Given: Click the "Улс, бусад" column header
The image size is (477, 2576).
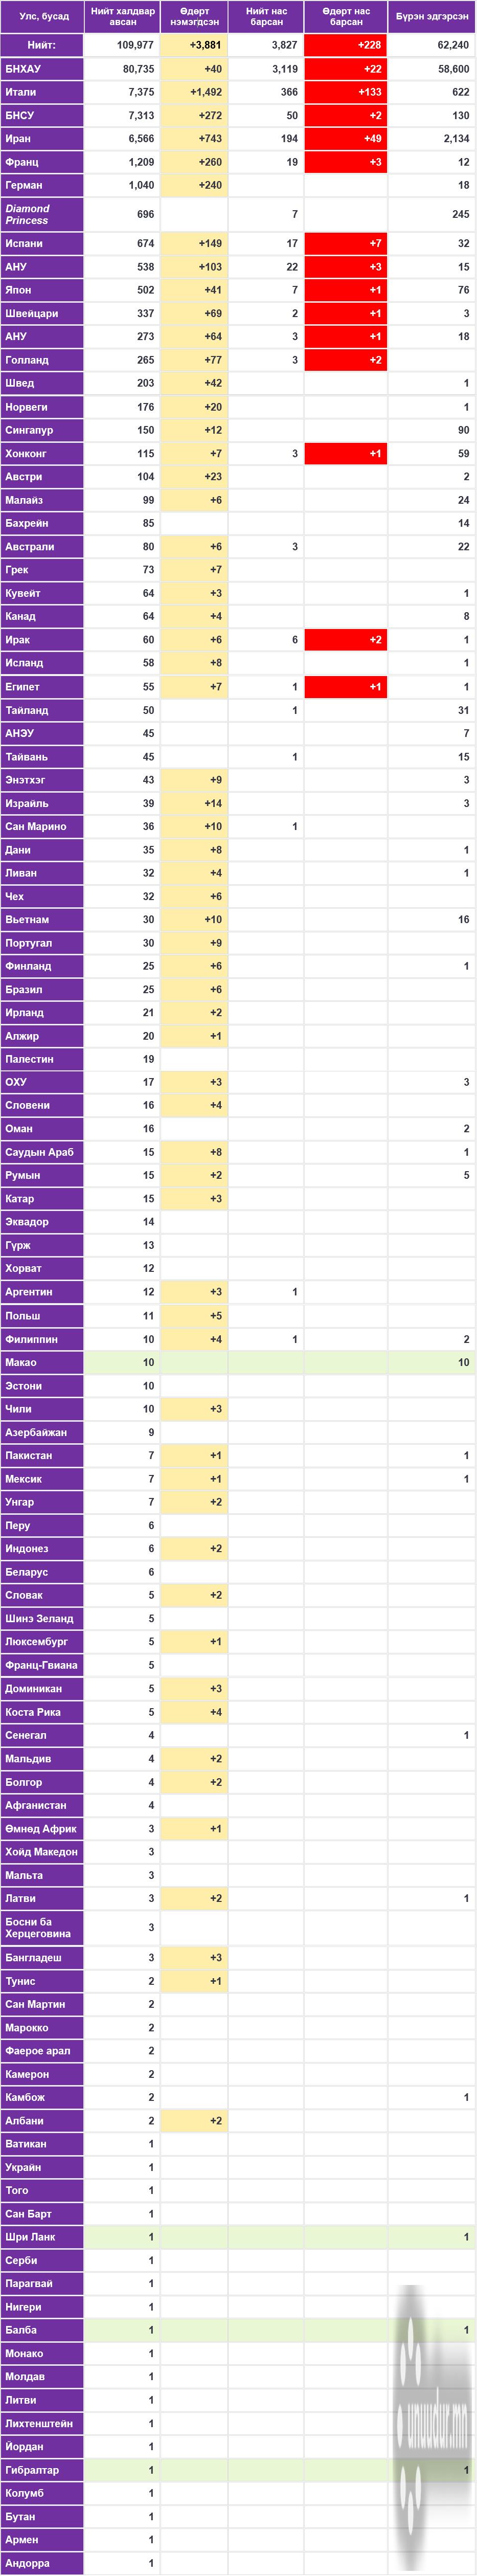Looking at the screenshot, I should coord(42,17).
